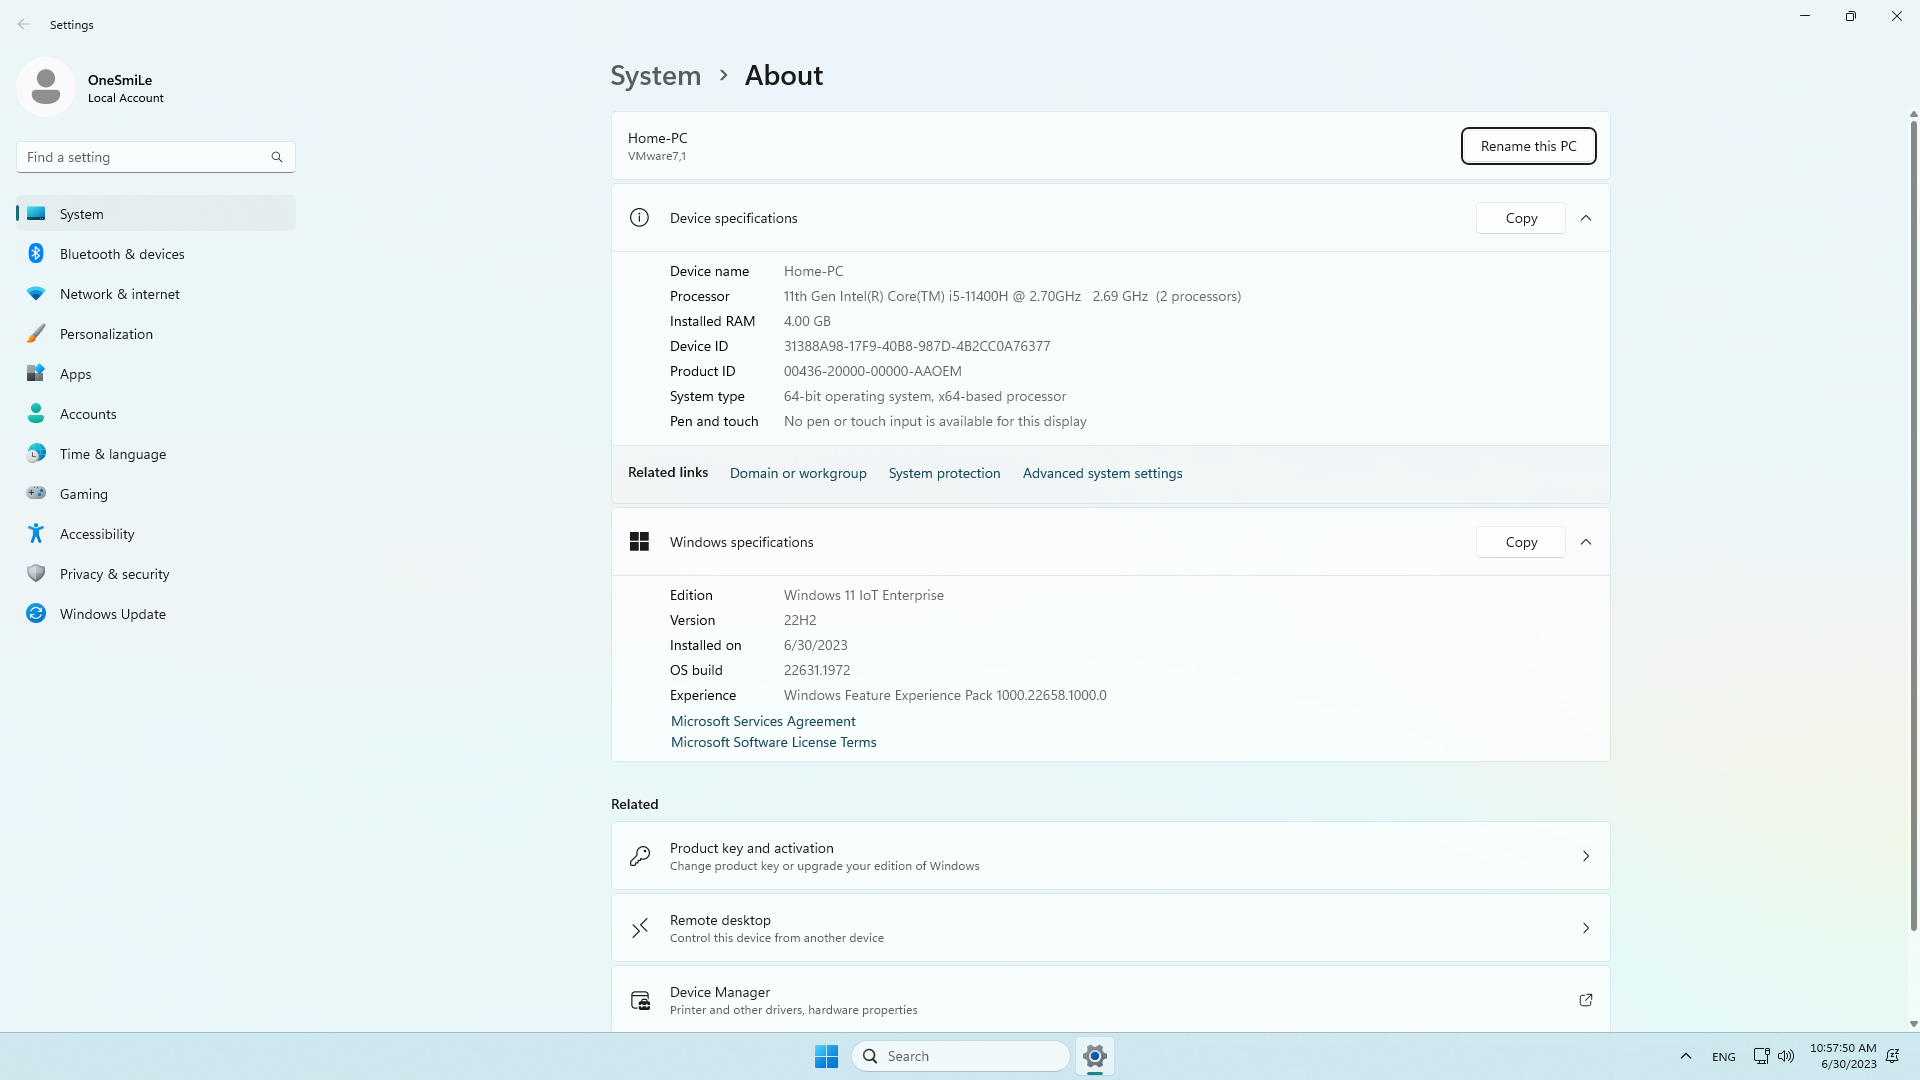The image size is (1920, 1080).
Task: Show hidden tray icons chevron
Action: click(1685, 1056)
